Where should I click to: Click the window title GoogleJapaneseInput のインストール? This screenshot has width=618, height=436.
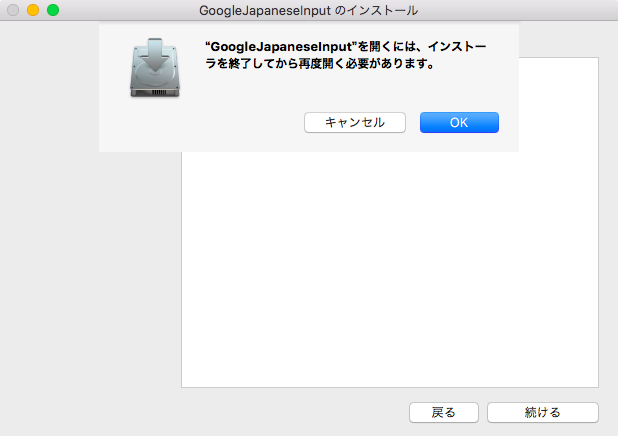(308, 10)
